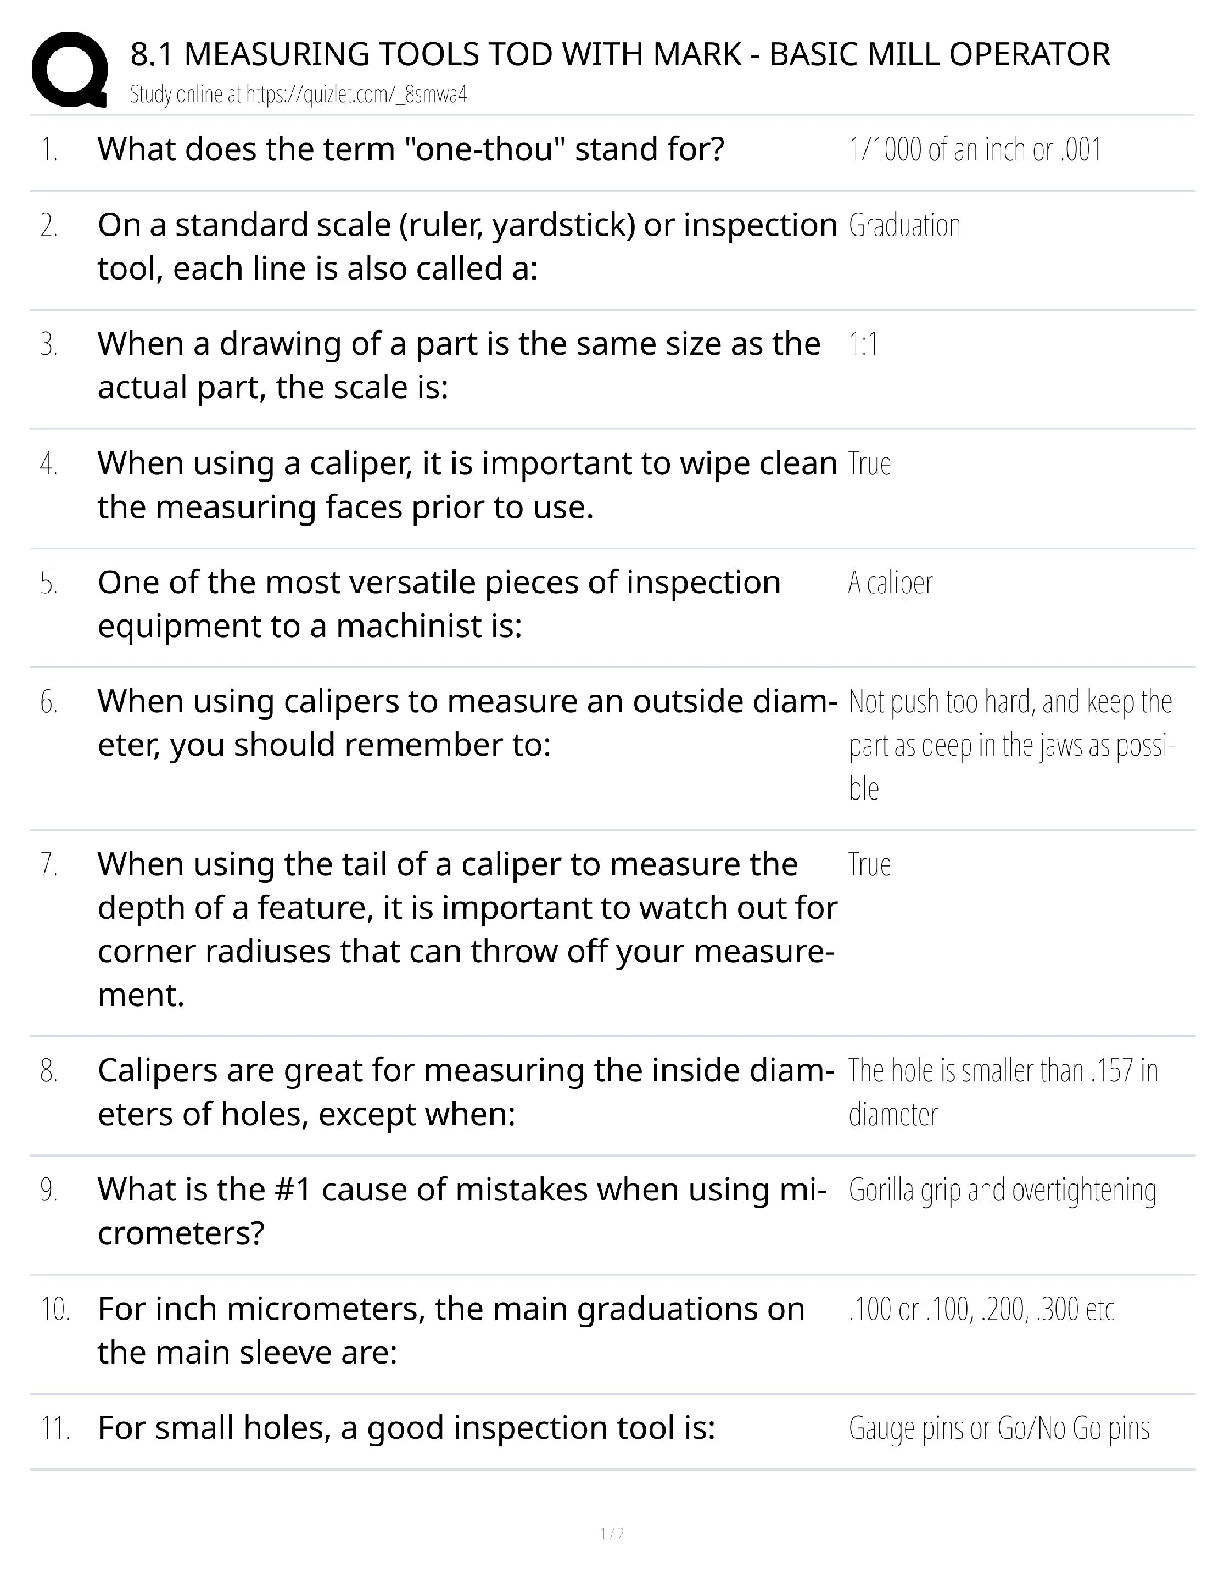Select the "one-thou" question text
Screen dimensions: 1224x1584
coord(410,149)
